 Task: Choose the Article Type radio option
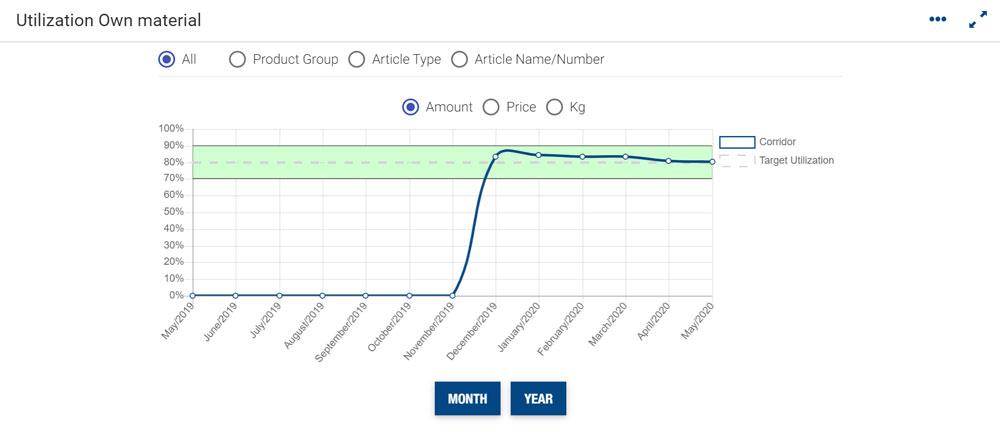pyautogui.click(x=357, y=59)
